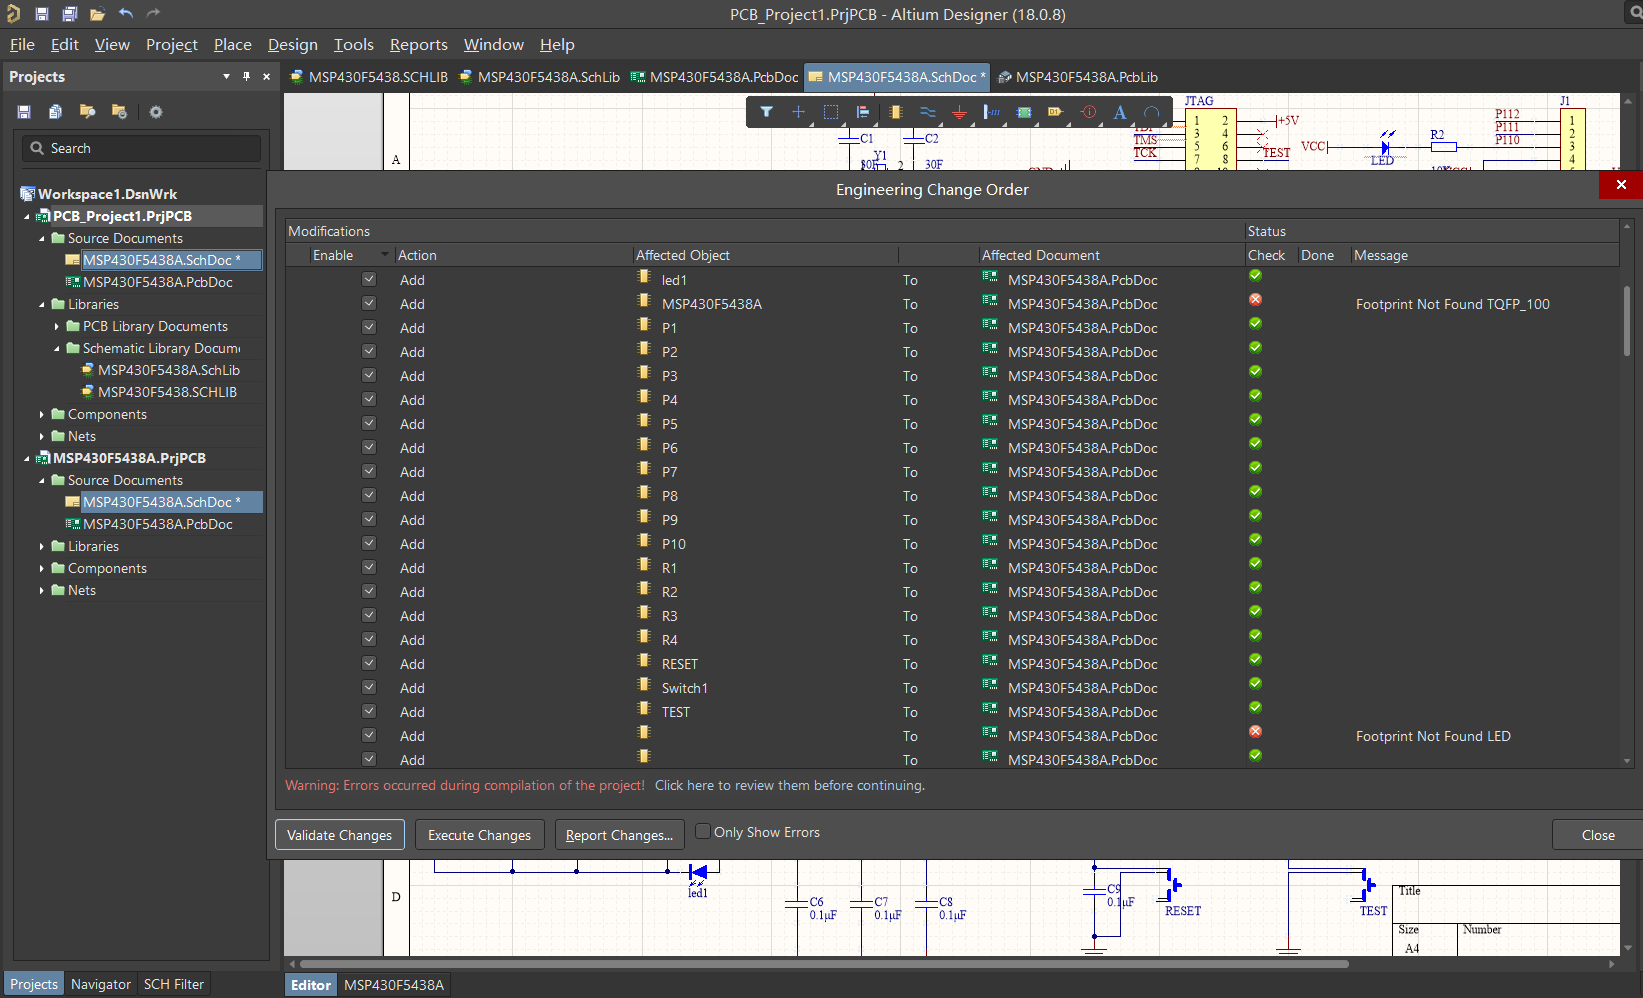The height and width of the screenshot is (998, 1643).
Task: Click the Redo arrow in the title bar
Action: (x=153, y=14)
